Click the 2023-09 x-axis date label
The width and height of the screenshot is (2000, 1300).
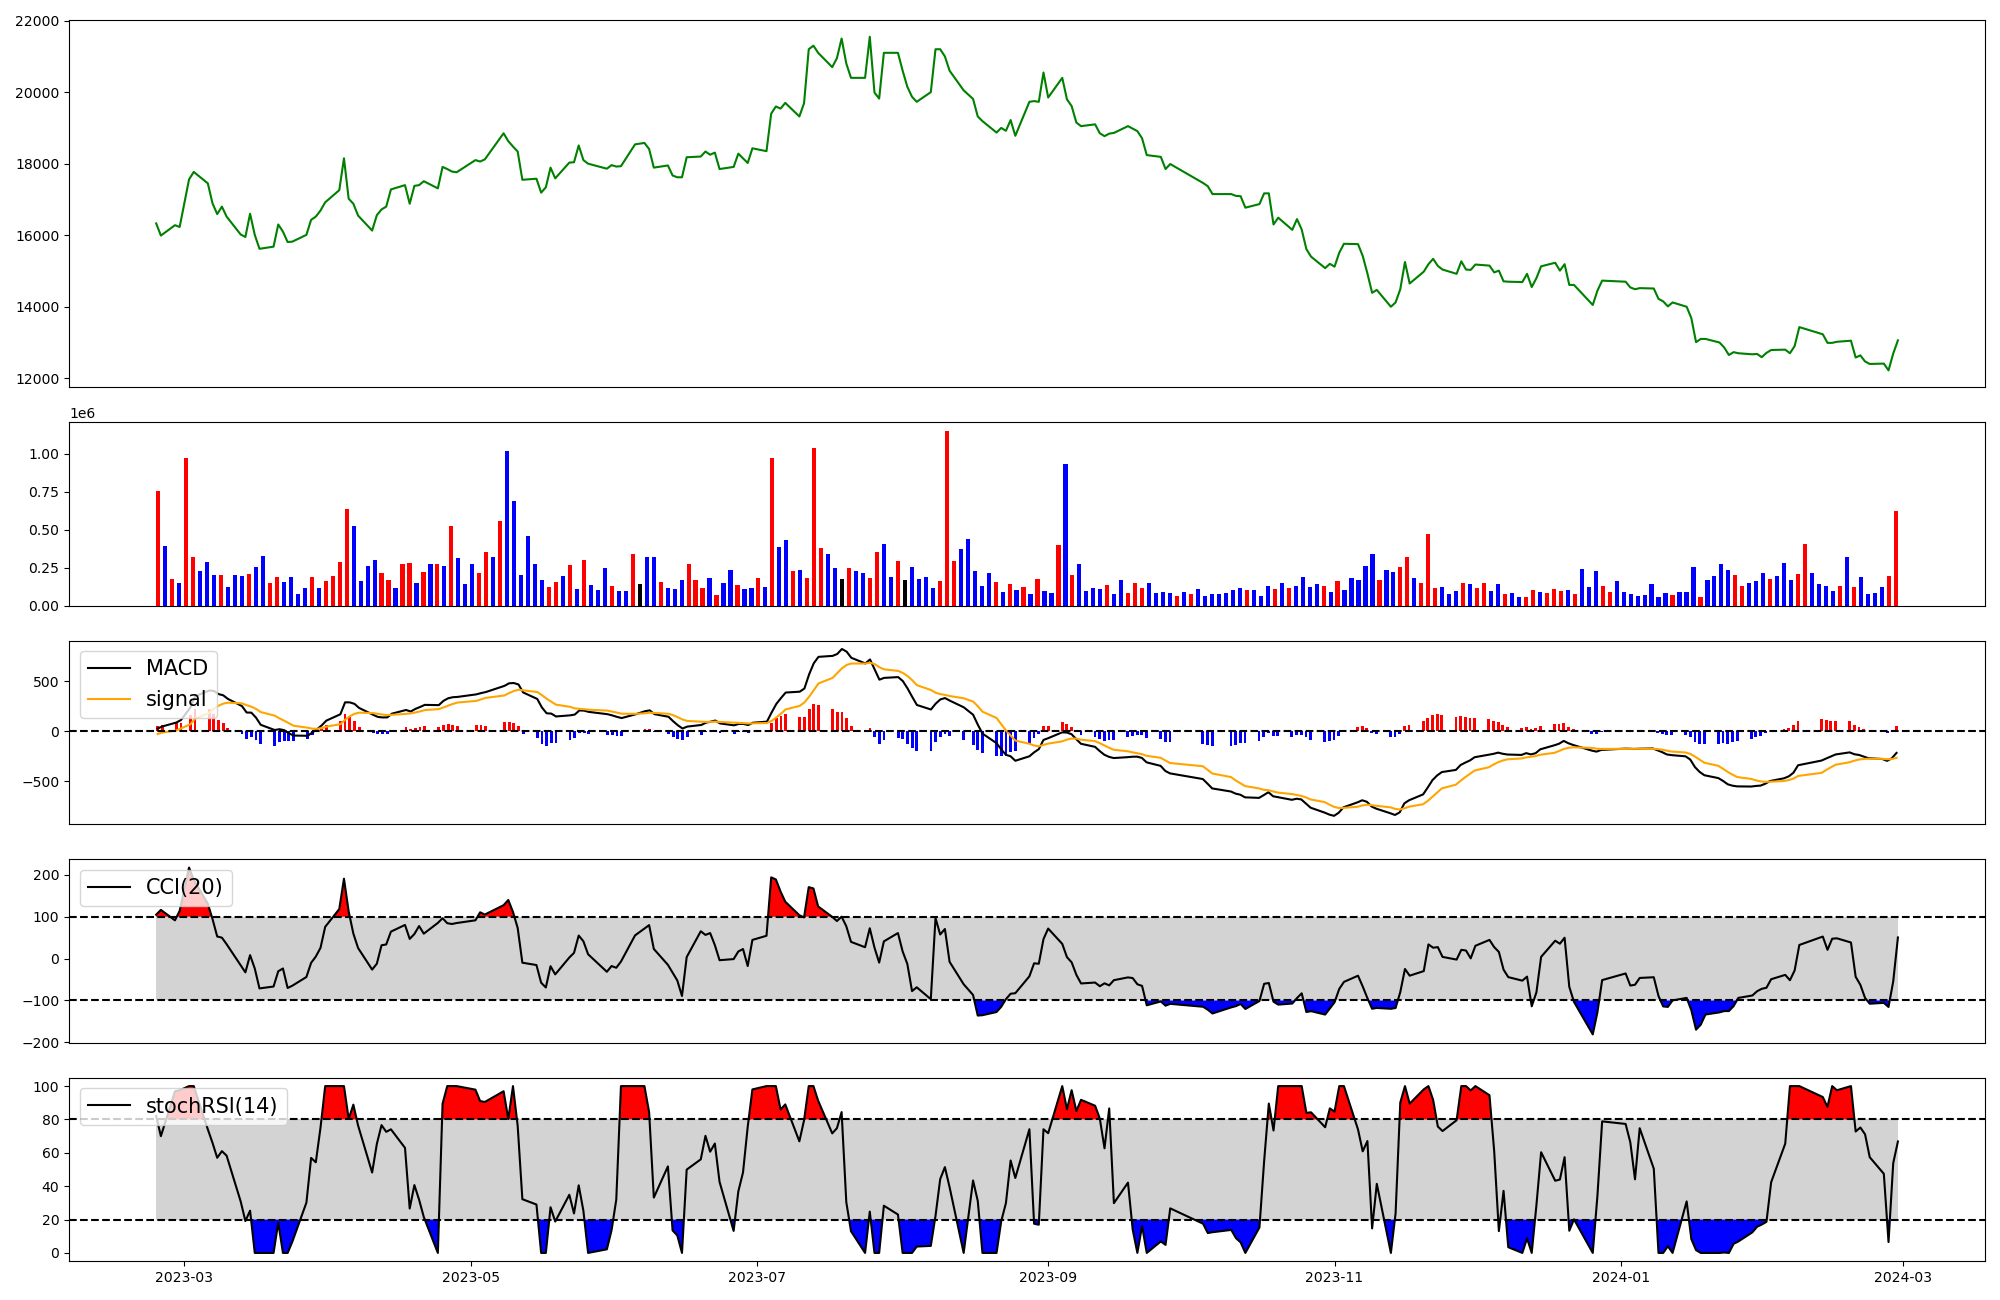pyautogui.click(x=1048, y=1277)
